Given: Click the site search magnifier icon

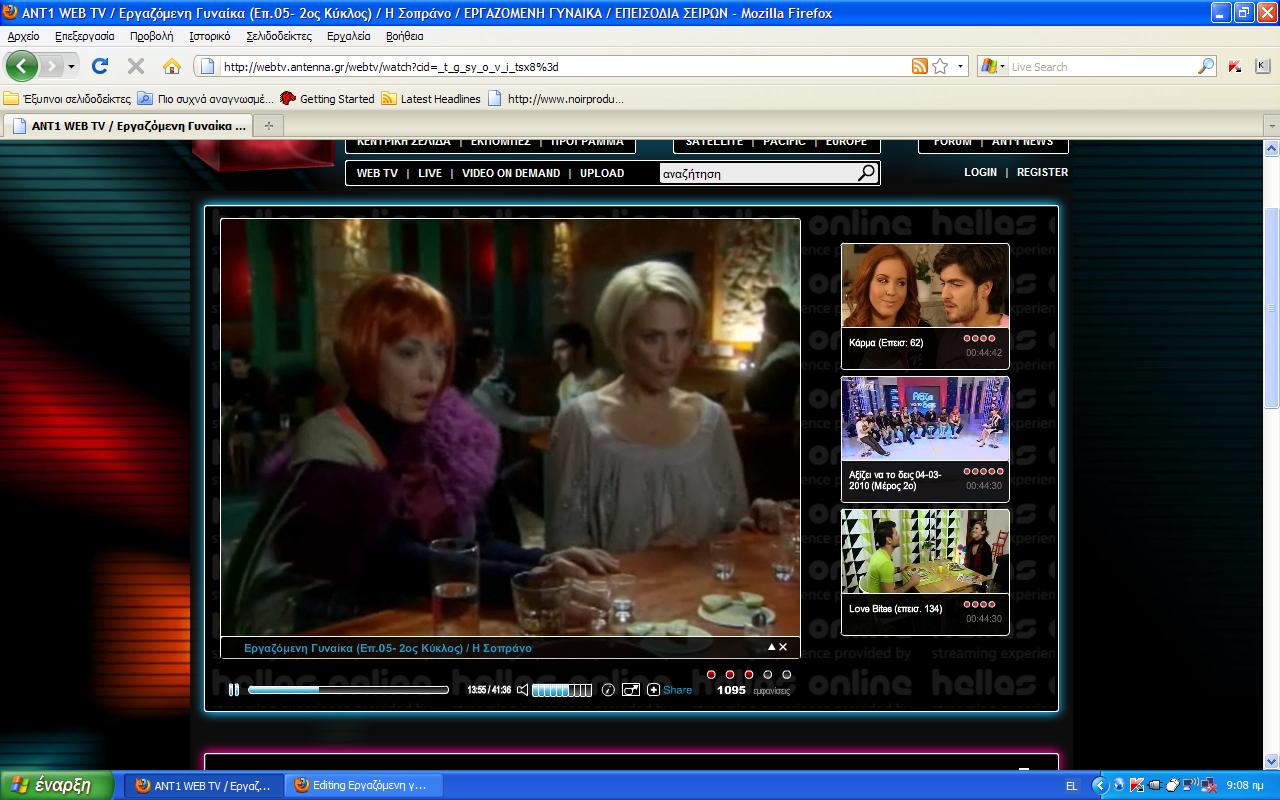Looking at the screenshot, I should [867, 173].
